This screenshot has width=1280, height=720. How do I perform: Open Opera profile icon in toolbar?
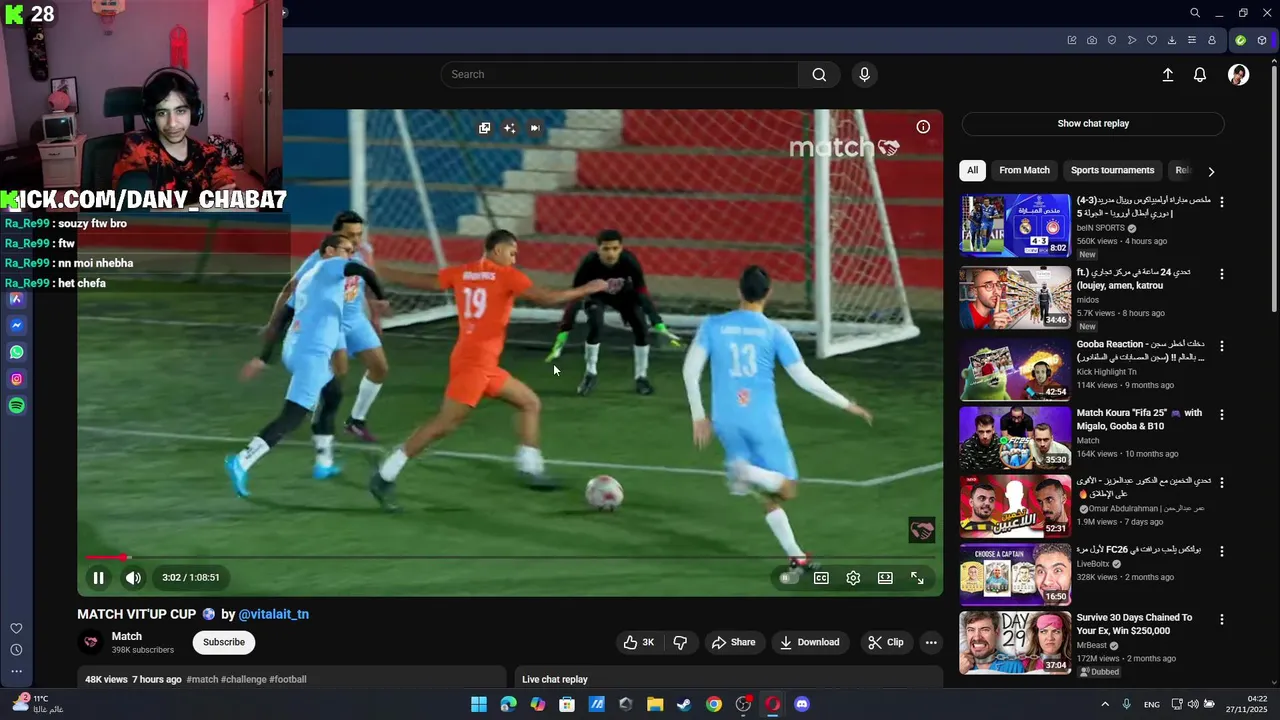1212,40
